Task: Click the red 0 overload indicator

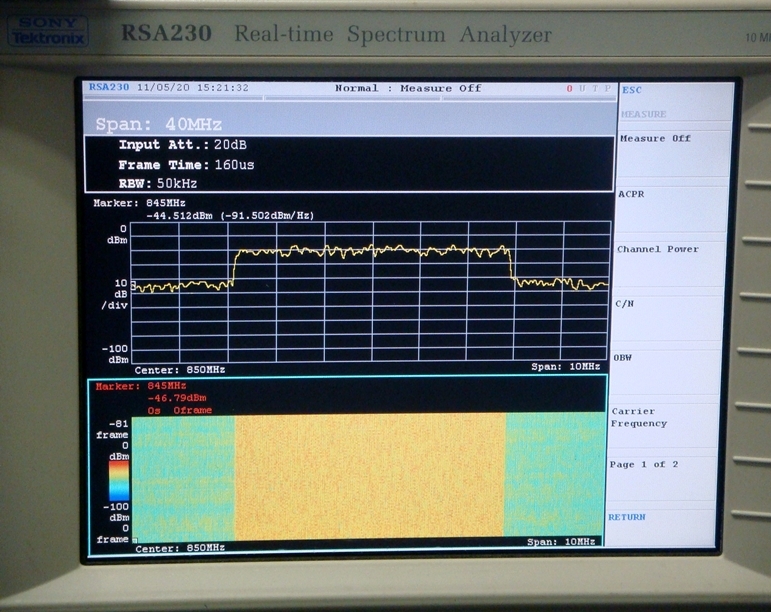Action: point(569,89)
